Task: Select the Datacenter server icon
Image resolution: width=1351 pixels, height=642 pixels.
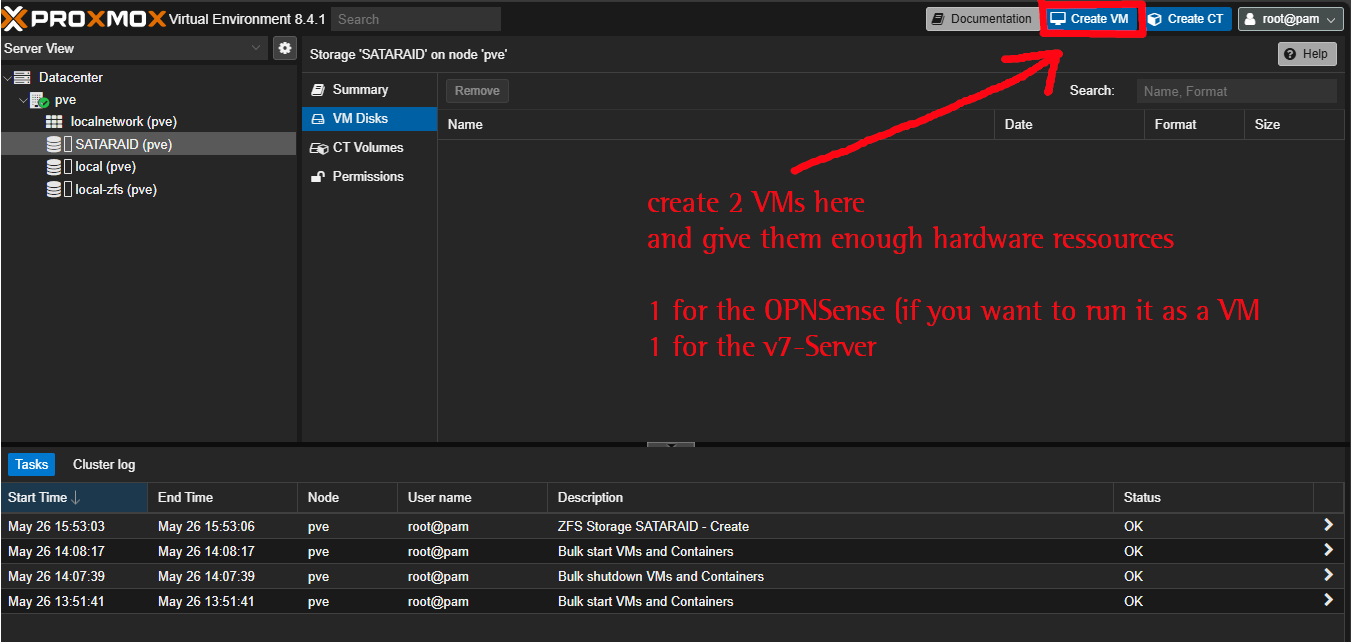Action: click(22, 77)
